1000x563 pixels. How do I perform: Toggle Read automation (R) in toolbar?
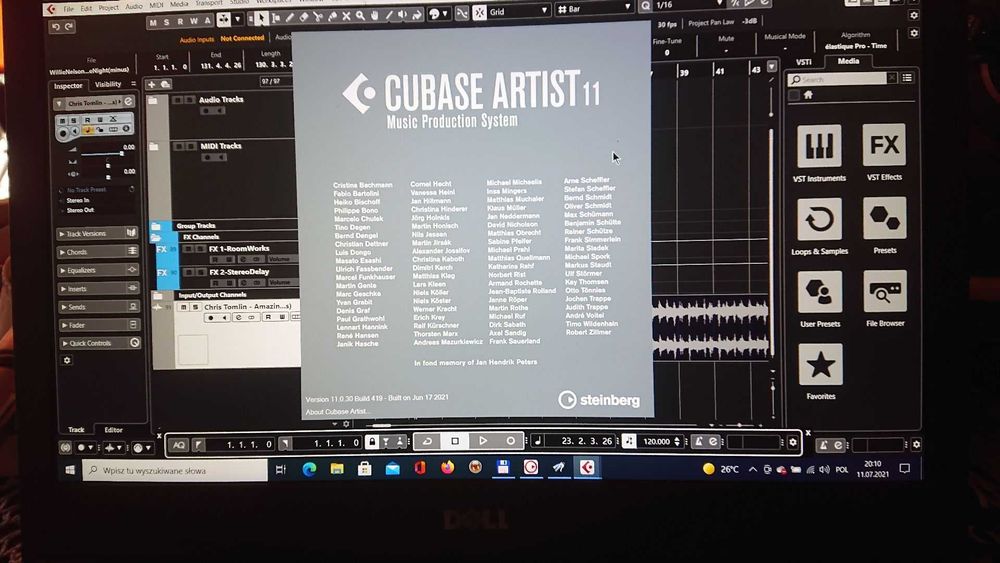180,22
